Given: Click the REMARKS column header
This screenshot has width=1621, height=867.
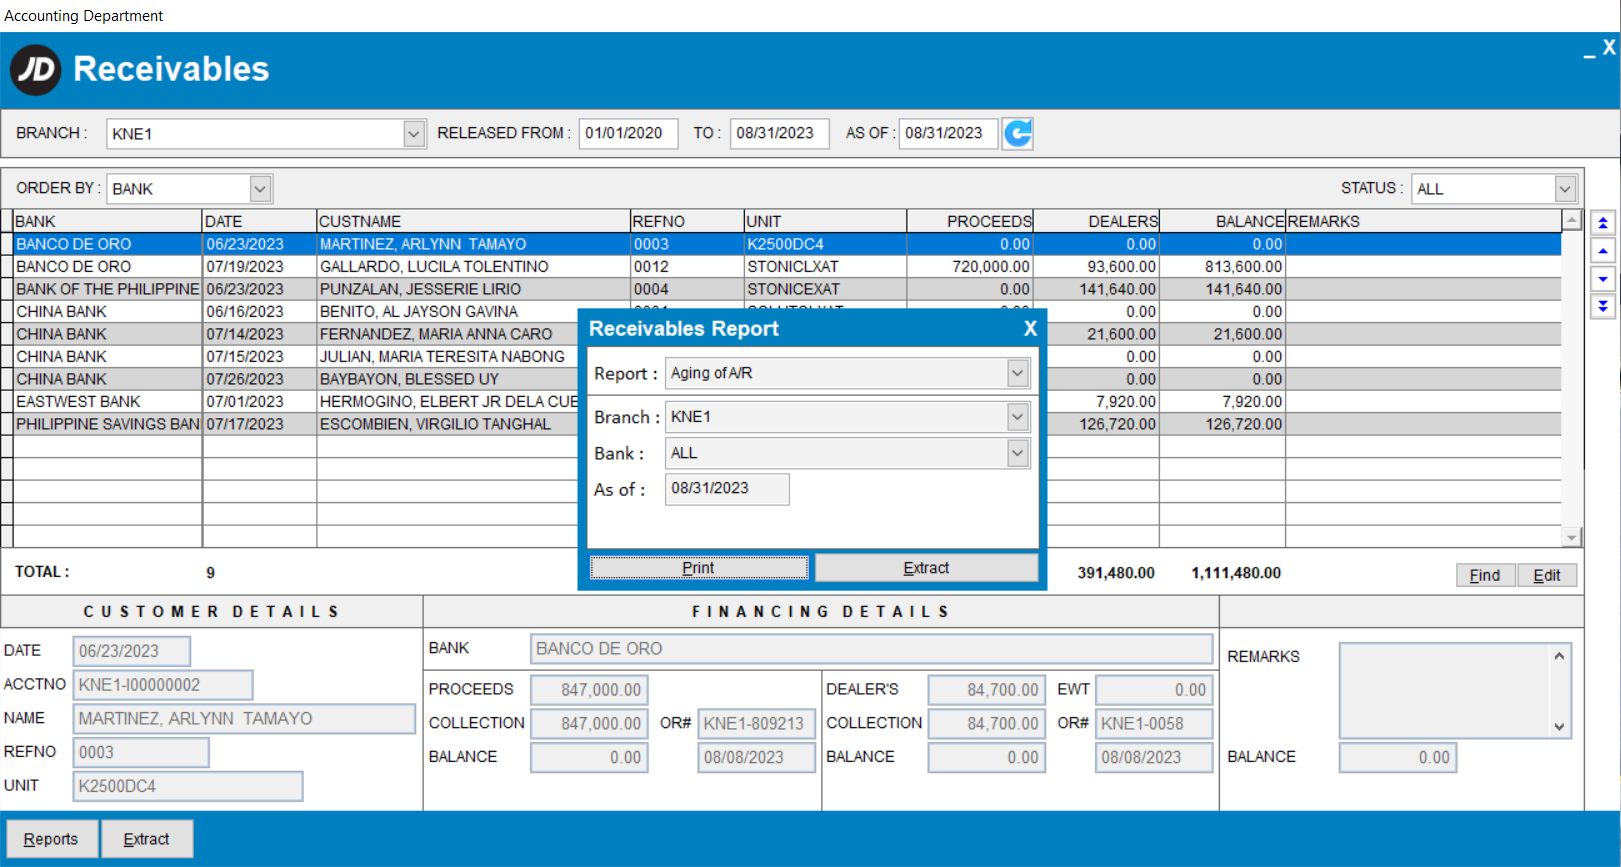Looking at the screenshot, I should point(1423,221).
